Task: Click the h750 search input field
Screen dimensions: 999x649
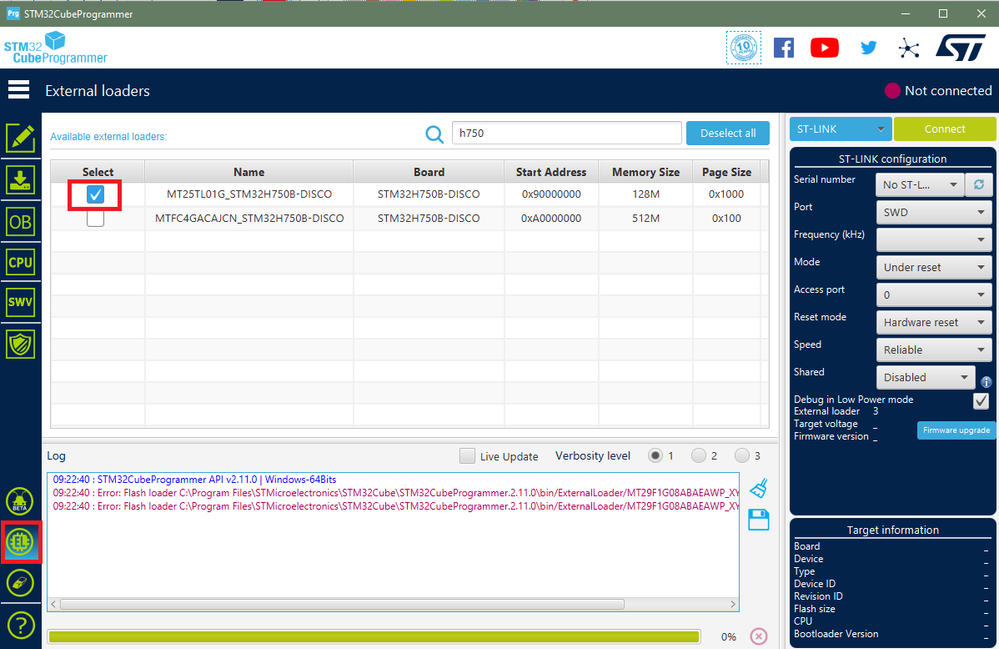Action: tap(566, 133)
